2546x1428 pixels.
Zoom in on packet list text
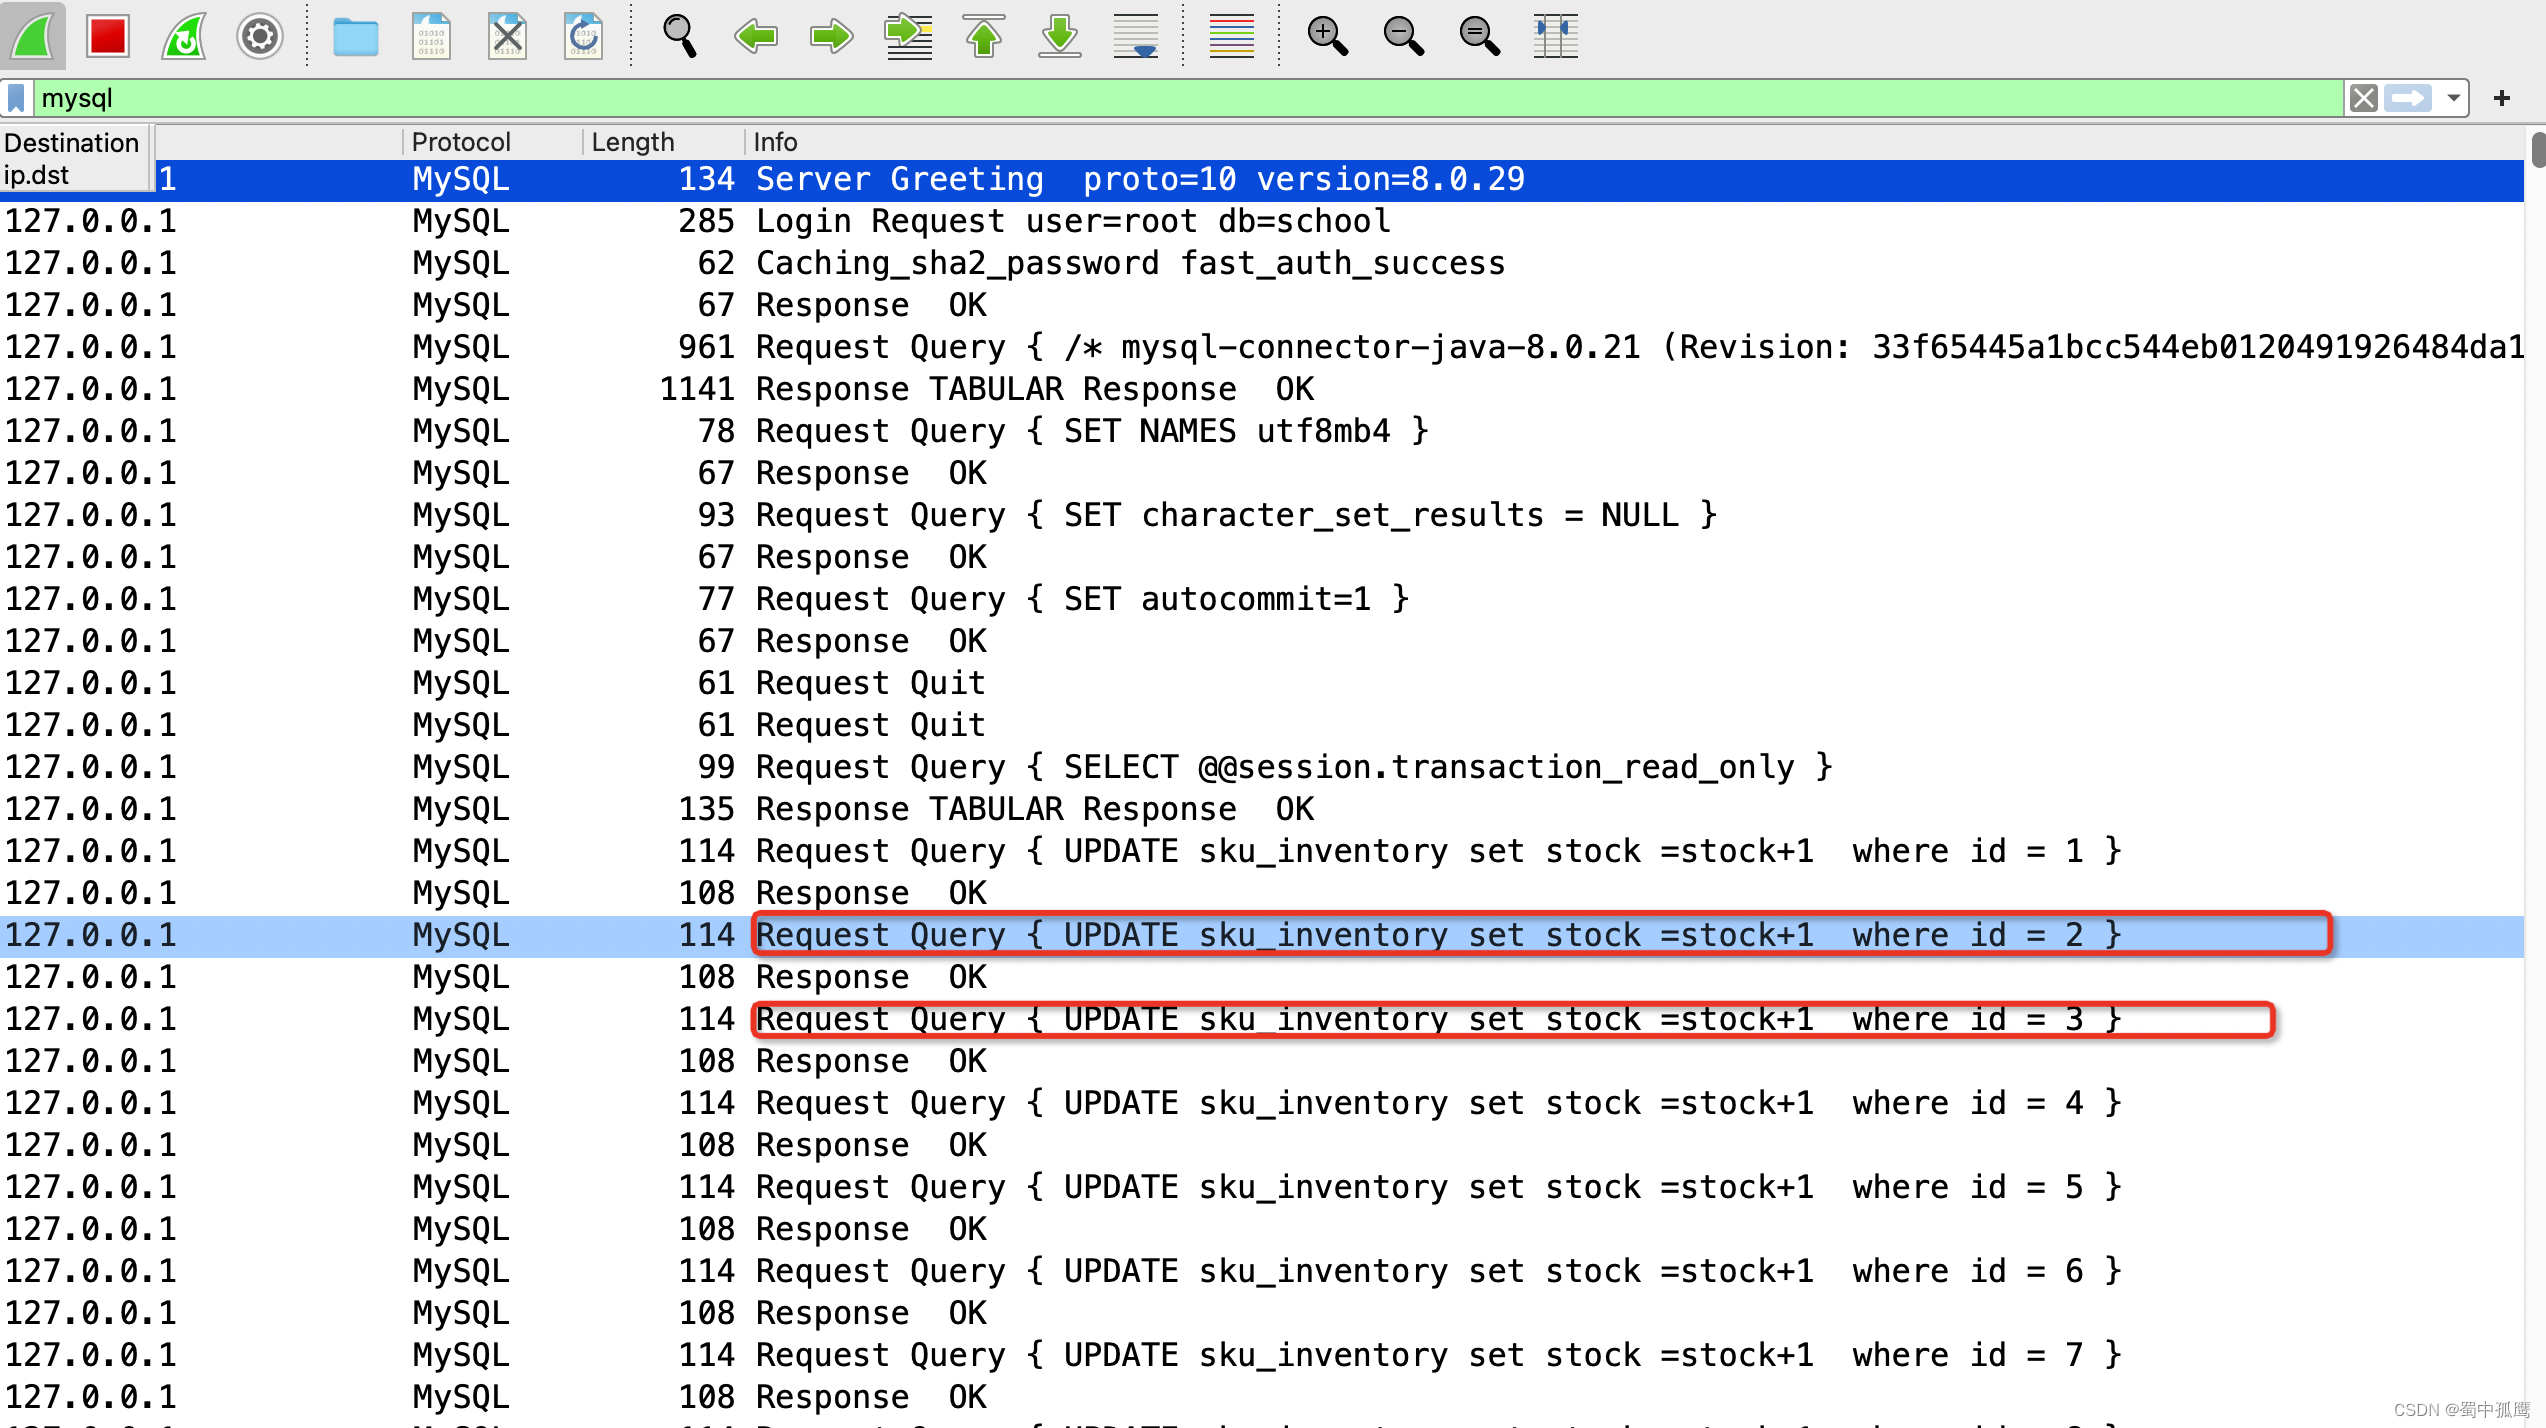(1327, 36)
